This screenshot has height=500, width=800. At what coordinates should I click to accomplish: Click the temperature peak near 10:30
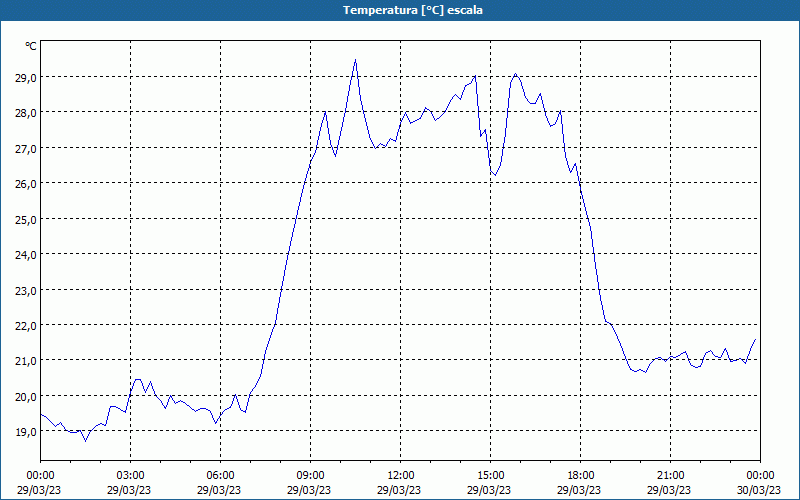click(x=356, y=60)
